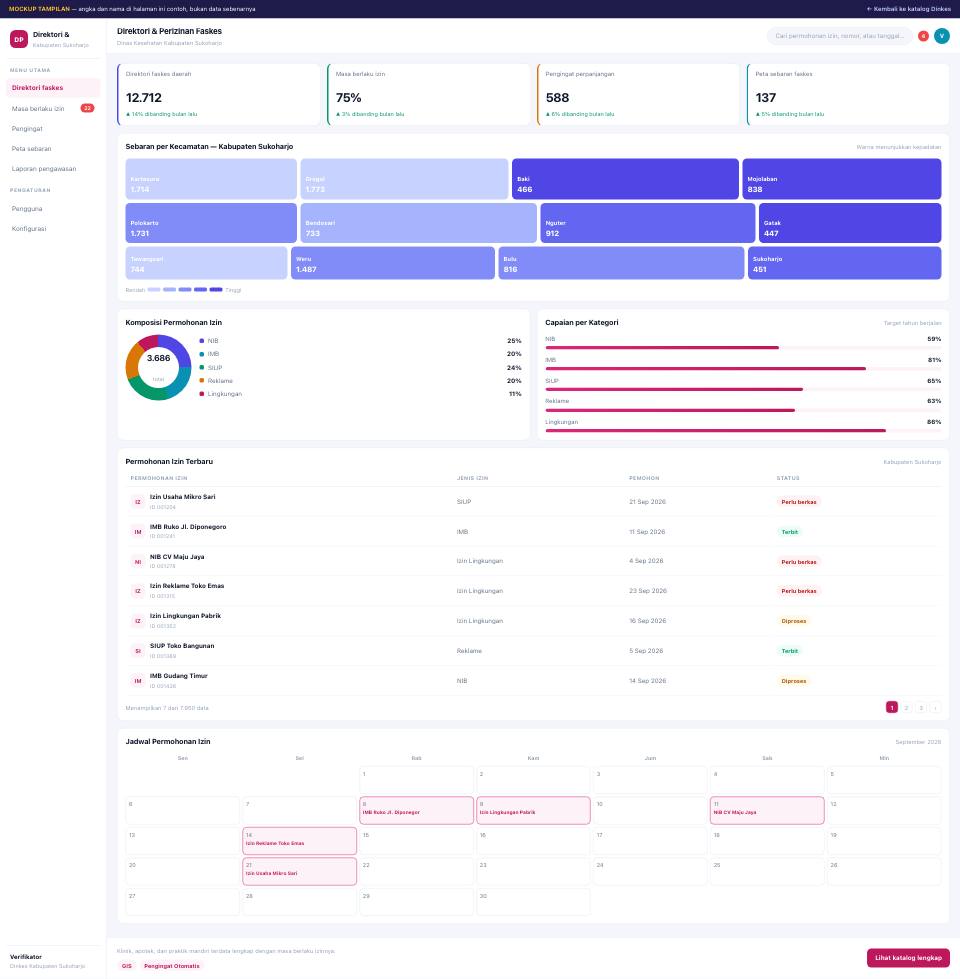Click Diproses status of Izin Lingkungan Pabrik
Screen dimensions: 960x979
(x=793, y=621)
